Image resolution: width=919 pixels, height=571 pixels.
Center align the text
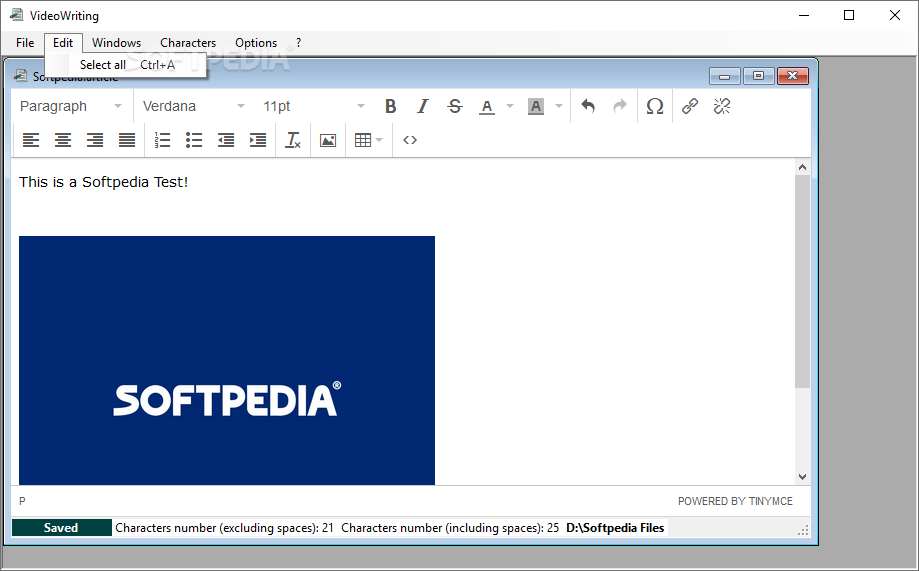point(63,140)
